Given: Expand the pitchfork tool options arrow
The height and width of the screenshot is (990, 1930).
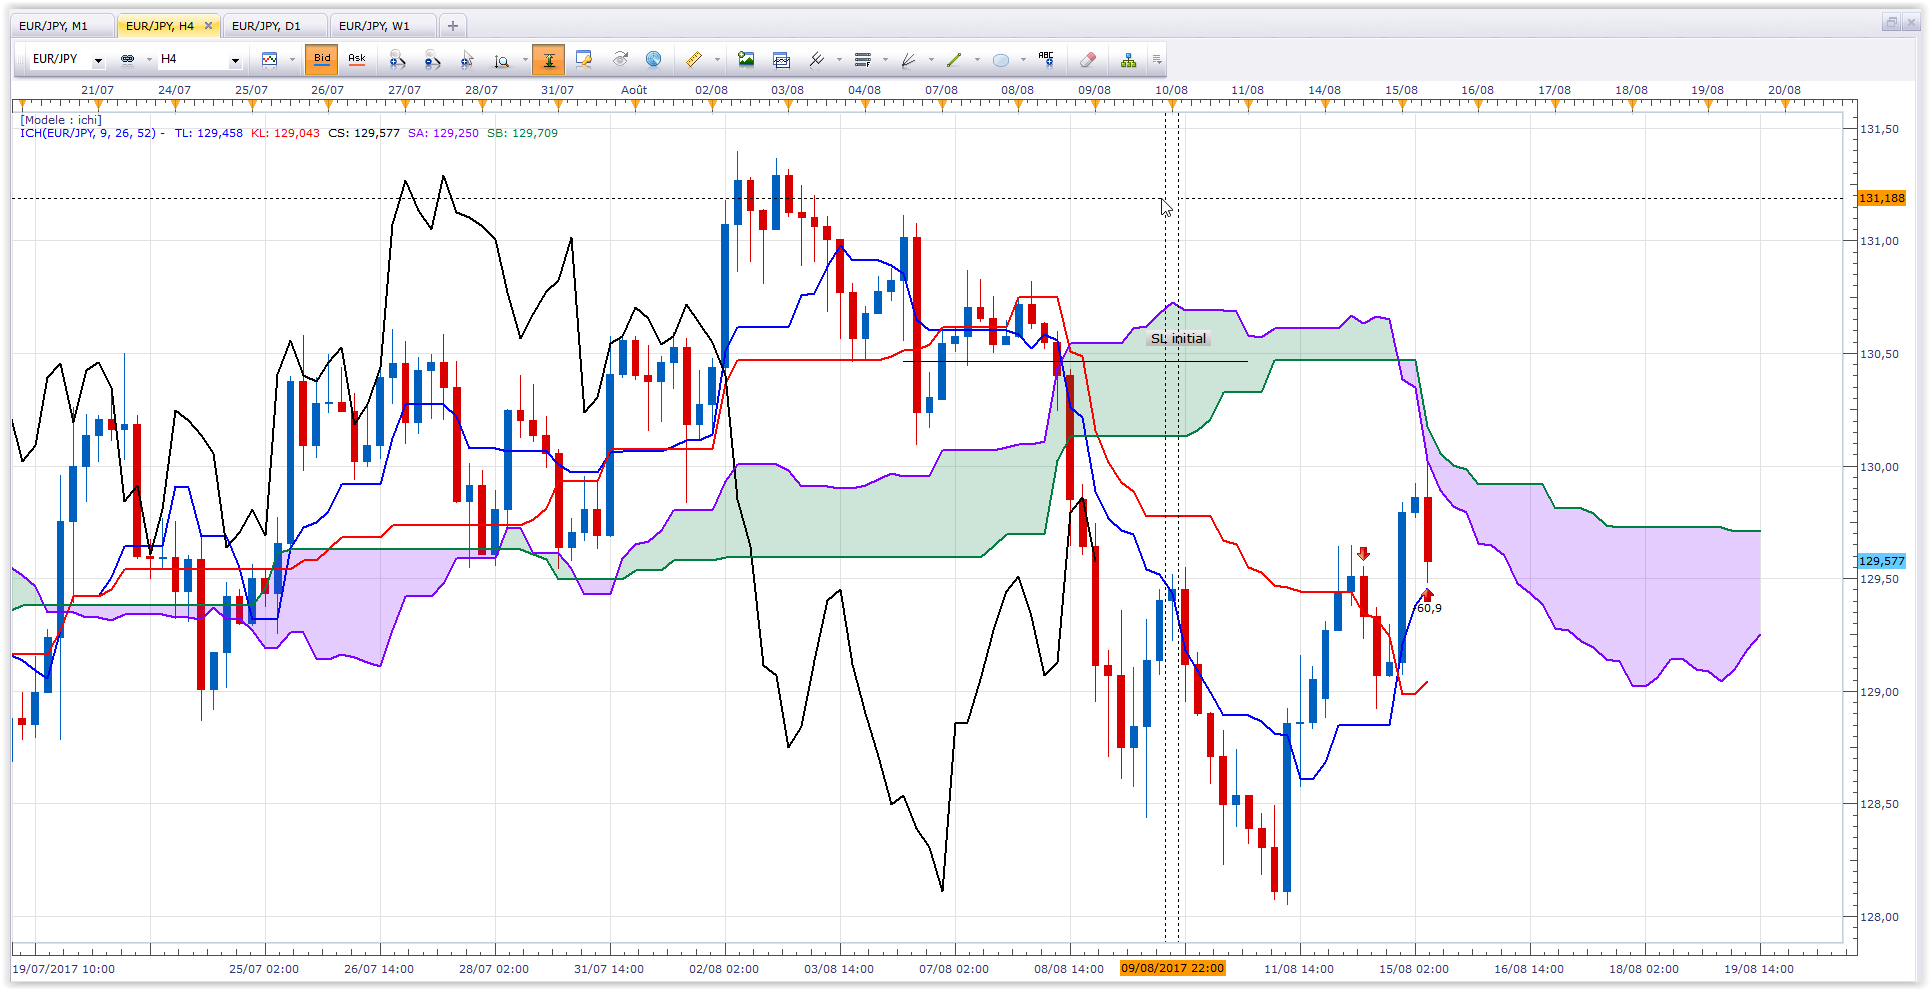Looking at the screenshot, I should click(839, 60).
